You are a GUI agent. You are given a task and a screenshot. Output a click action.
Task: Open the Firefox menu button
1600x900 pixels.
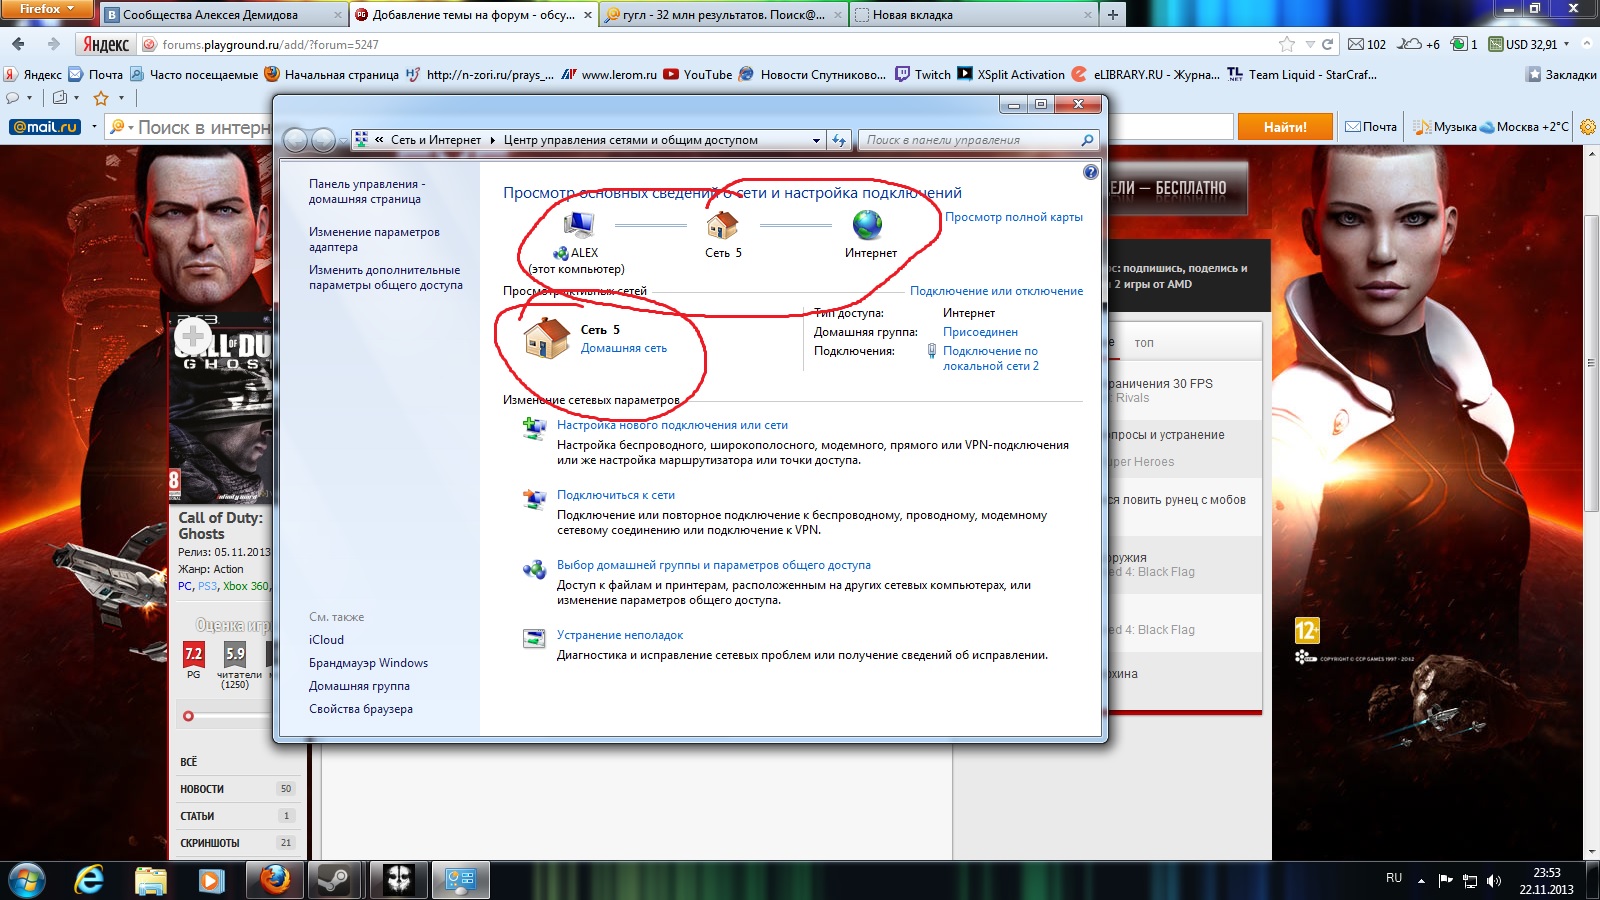[x=47, y=9]
